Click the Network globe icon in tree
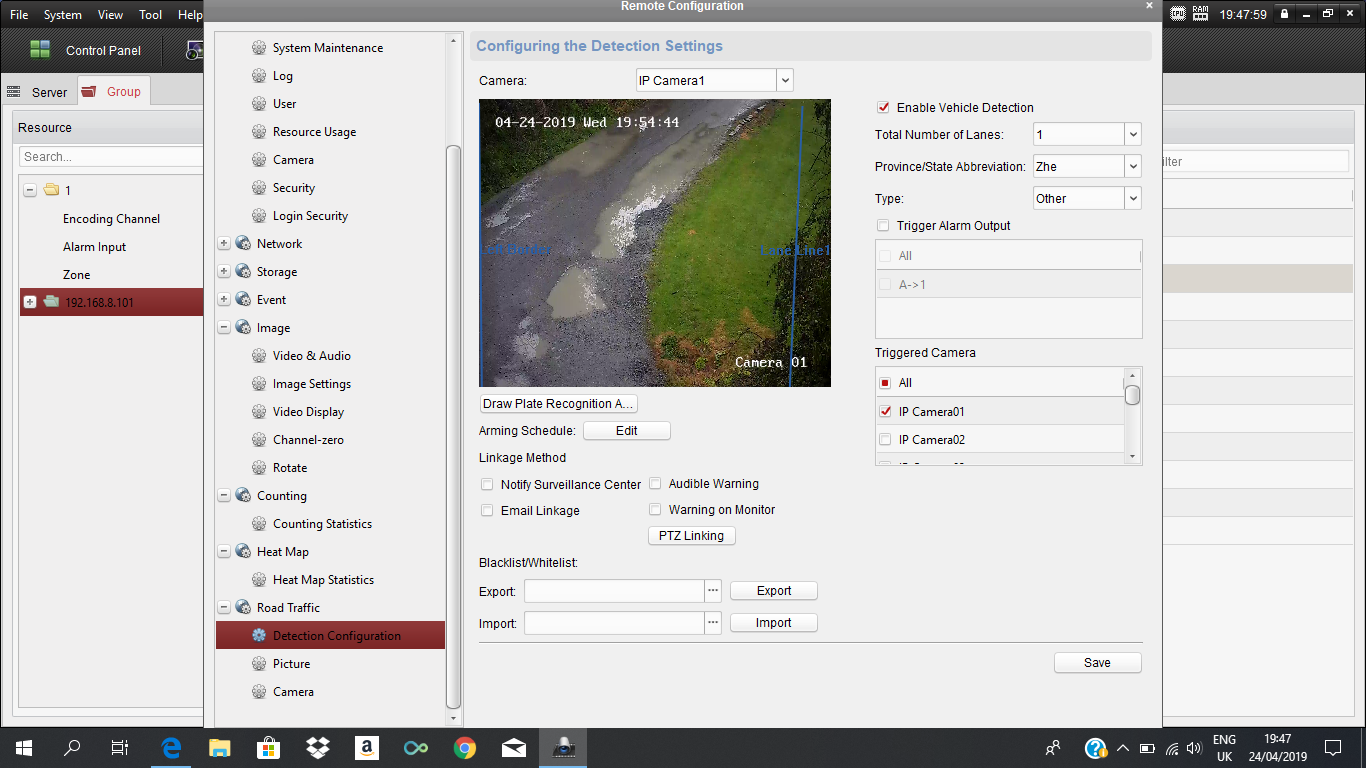1366x768 pixels. point(243,244)
